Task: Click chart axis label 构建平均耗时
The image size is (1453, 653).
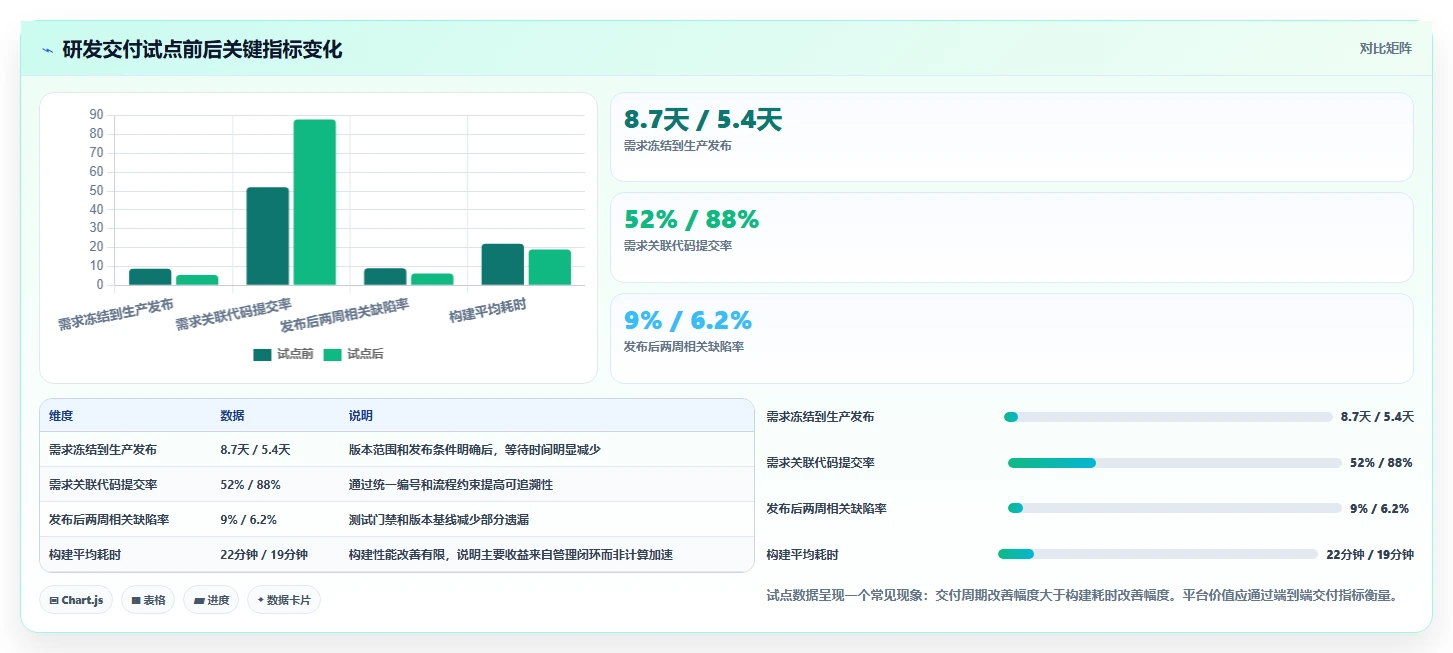Action: (x=488, y=310)
